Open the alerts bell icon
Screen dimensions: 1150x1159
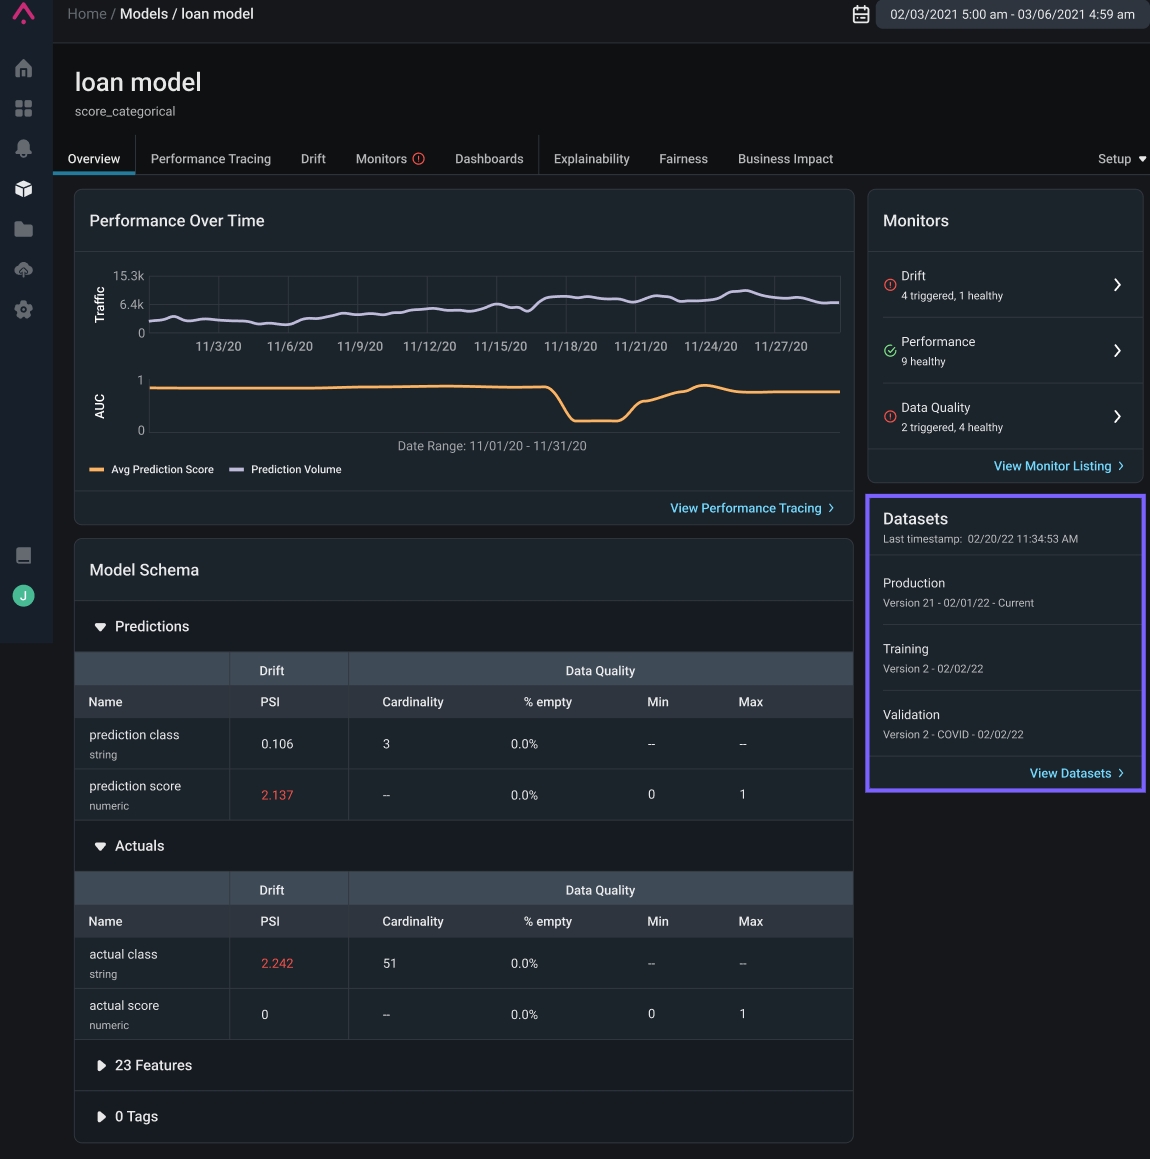click(24, 148)
